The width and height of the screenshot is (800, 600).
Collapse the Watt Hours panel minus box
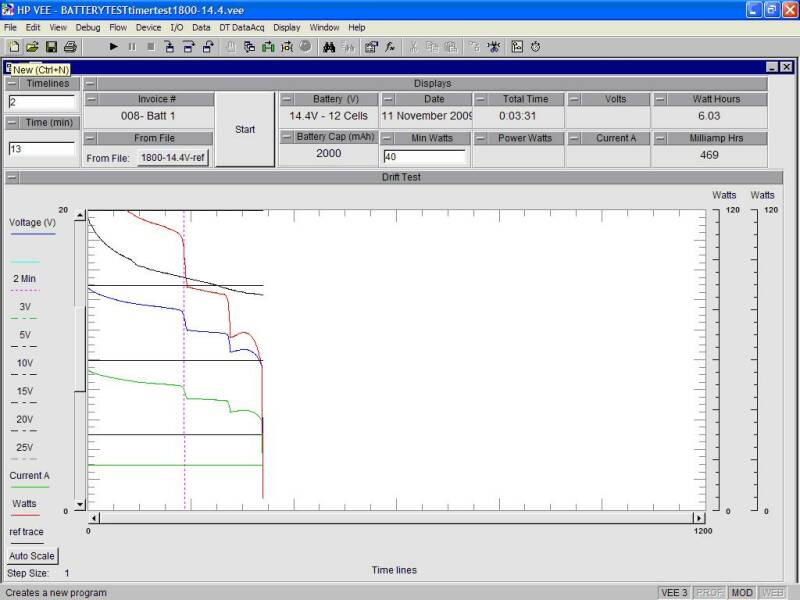pos(660,99)
